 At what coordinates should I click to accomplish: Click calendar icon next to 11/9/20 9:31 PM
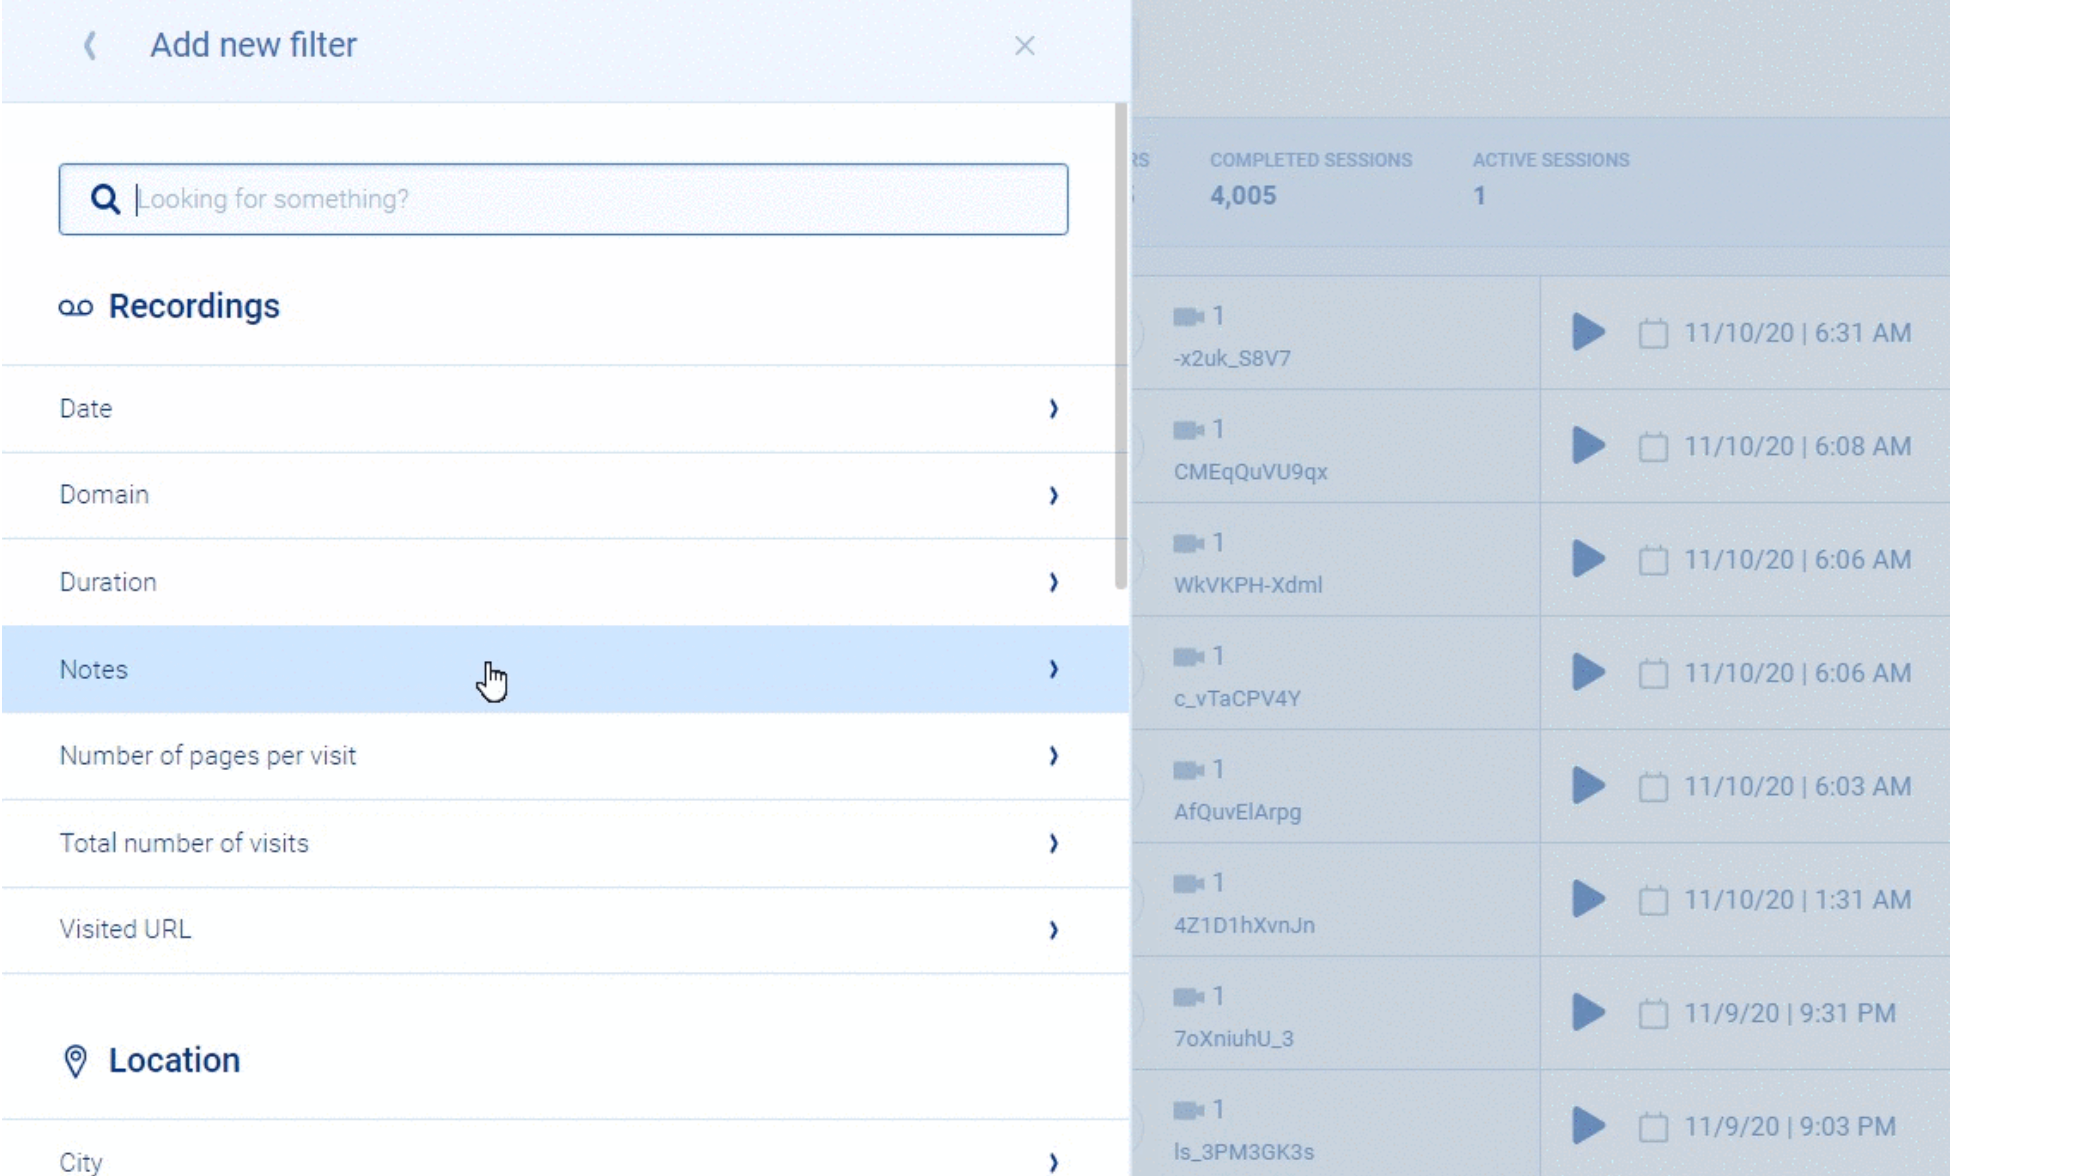click(x=1653, y=1014)
